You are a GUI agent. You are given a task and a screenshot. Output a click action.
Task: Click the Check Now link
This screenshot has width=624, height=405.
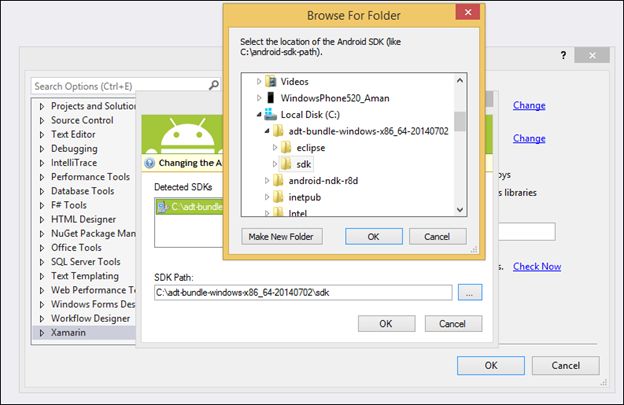pyautogui.click(x=537, y=267)
